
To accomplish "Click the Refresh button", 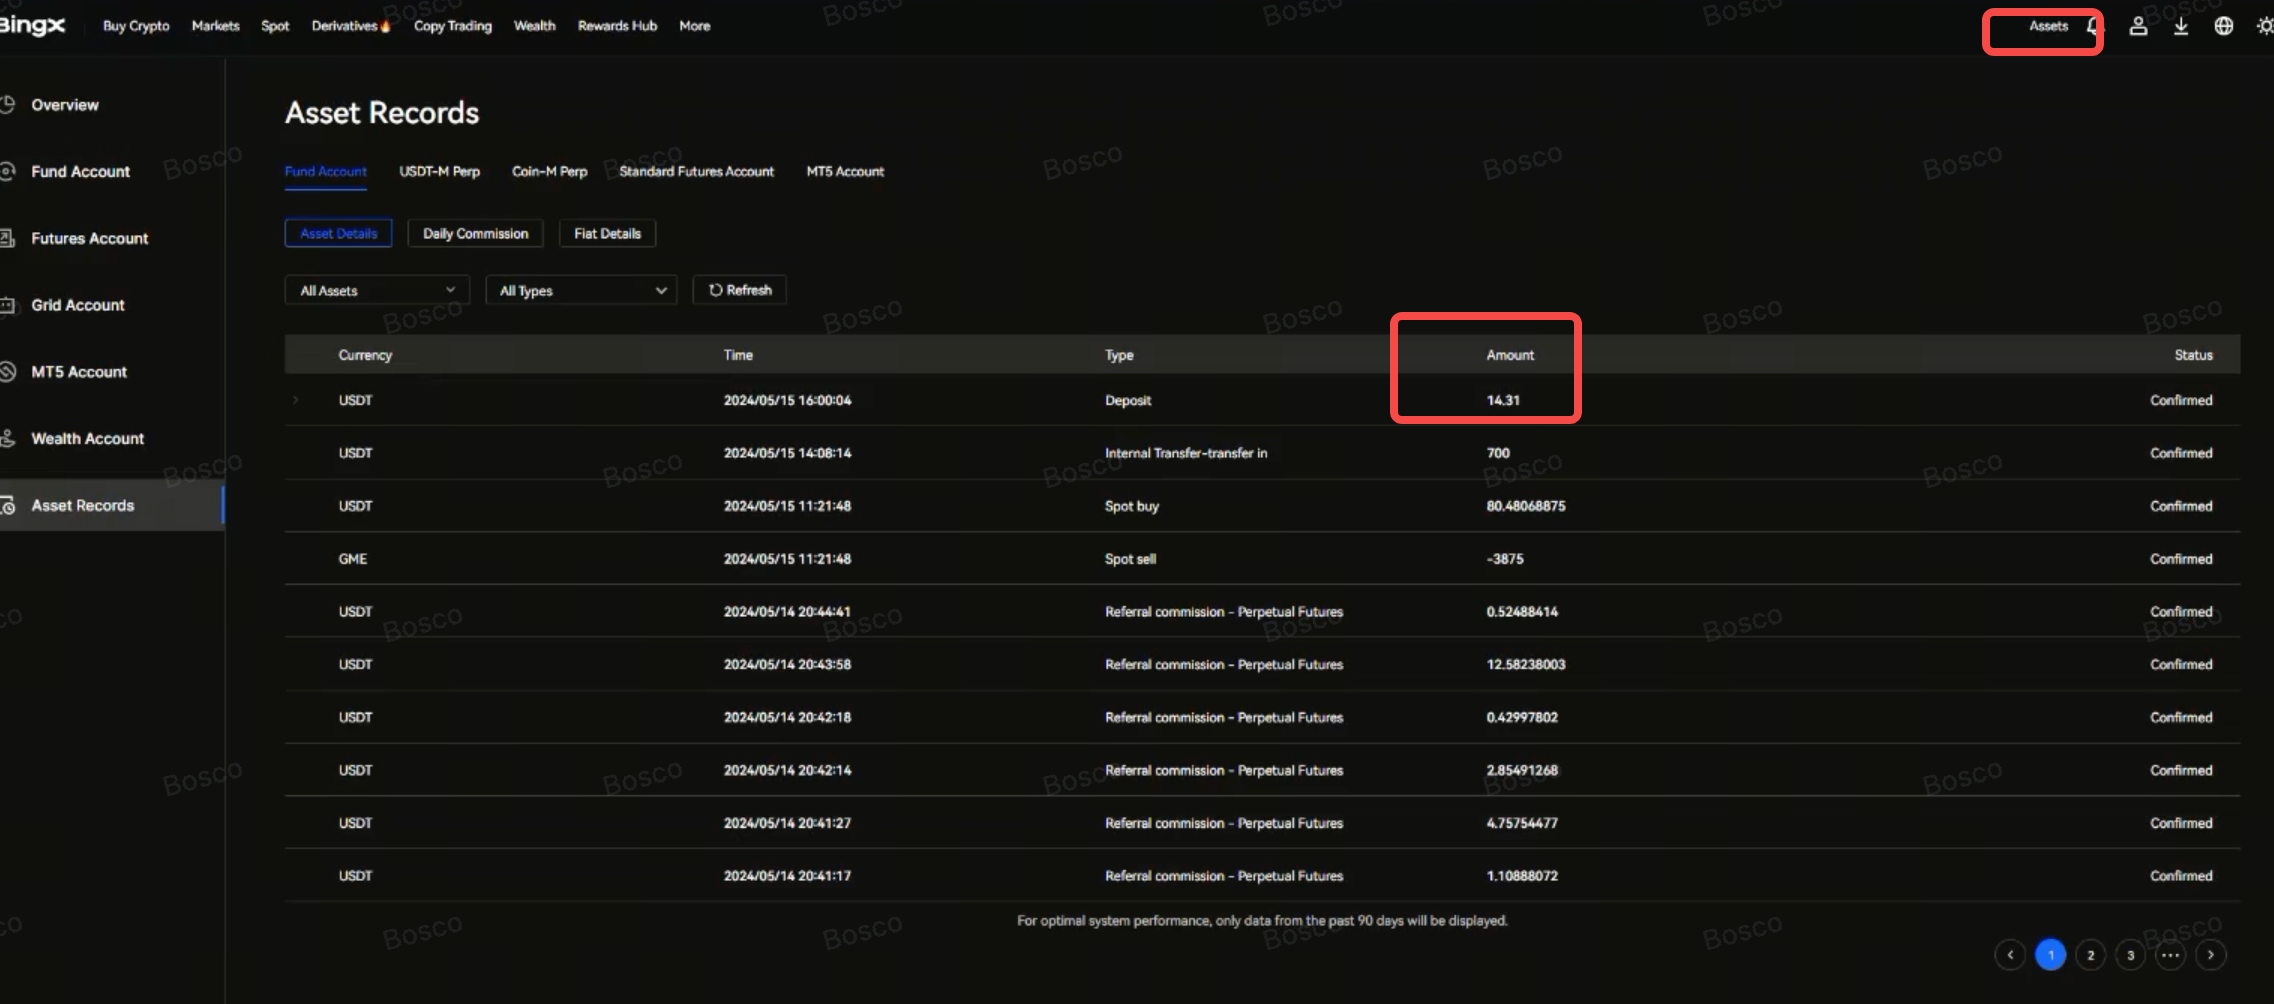I will (740, 291).
